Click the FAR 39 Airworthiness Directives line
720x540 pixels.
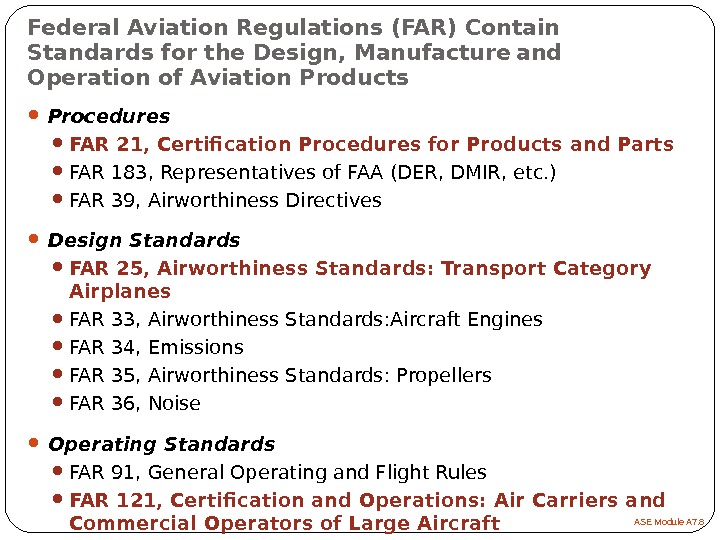226,201
